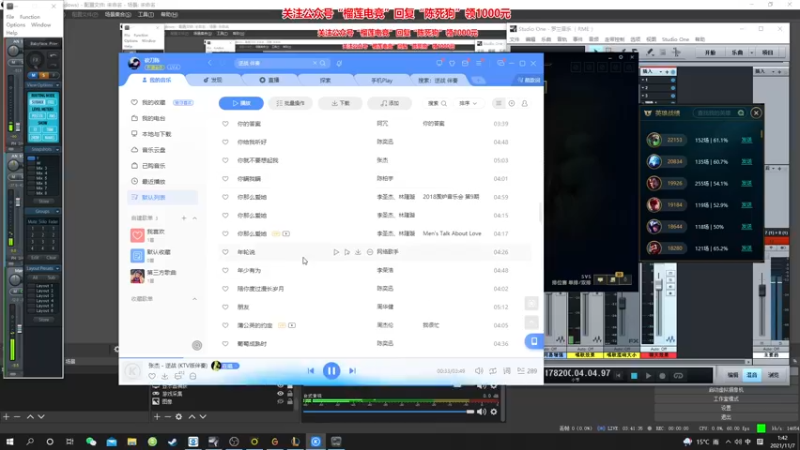Viewport: 800px width, 450px height.
Task: Add a scene with OBS scenes plus button
Action: (6, 417)
